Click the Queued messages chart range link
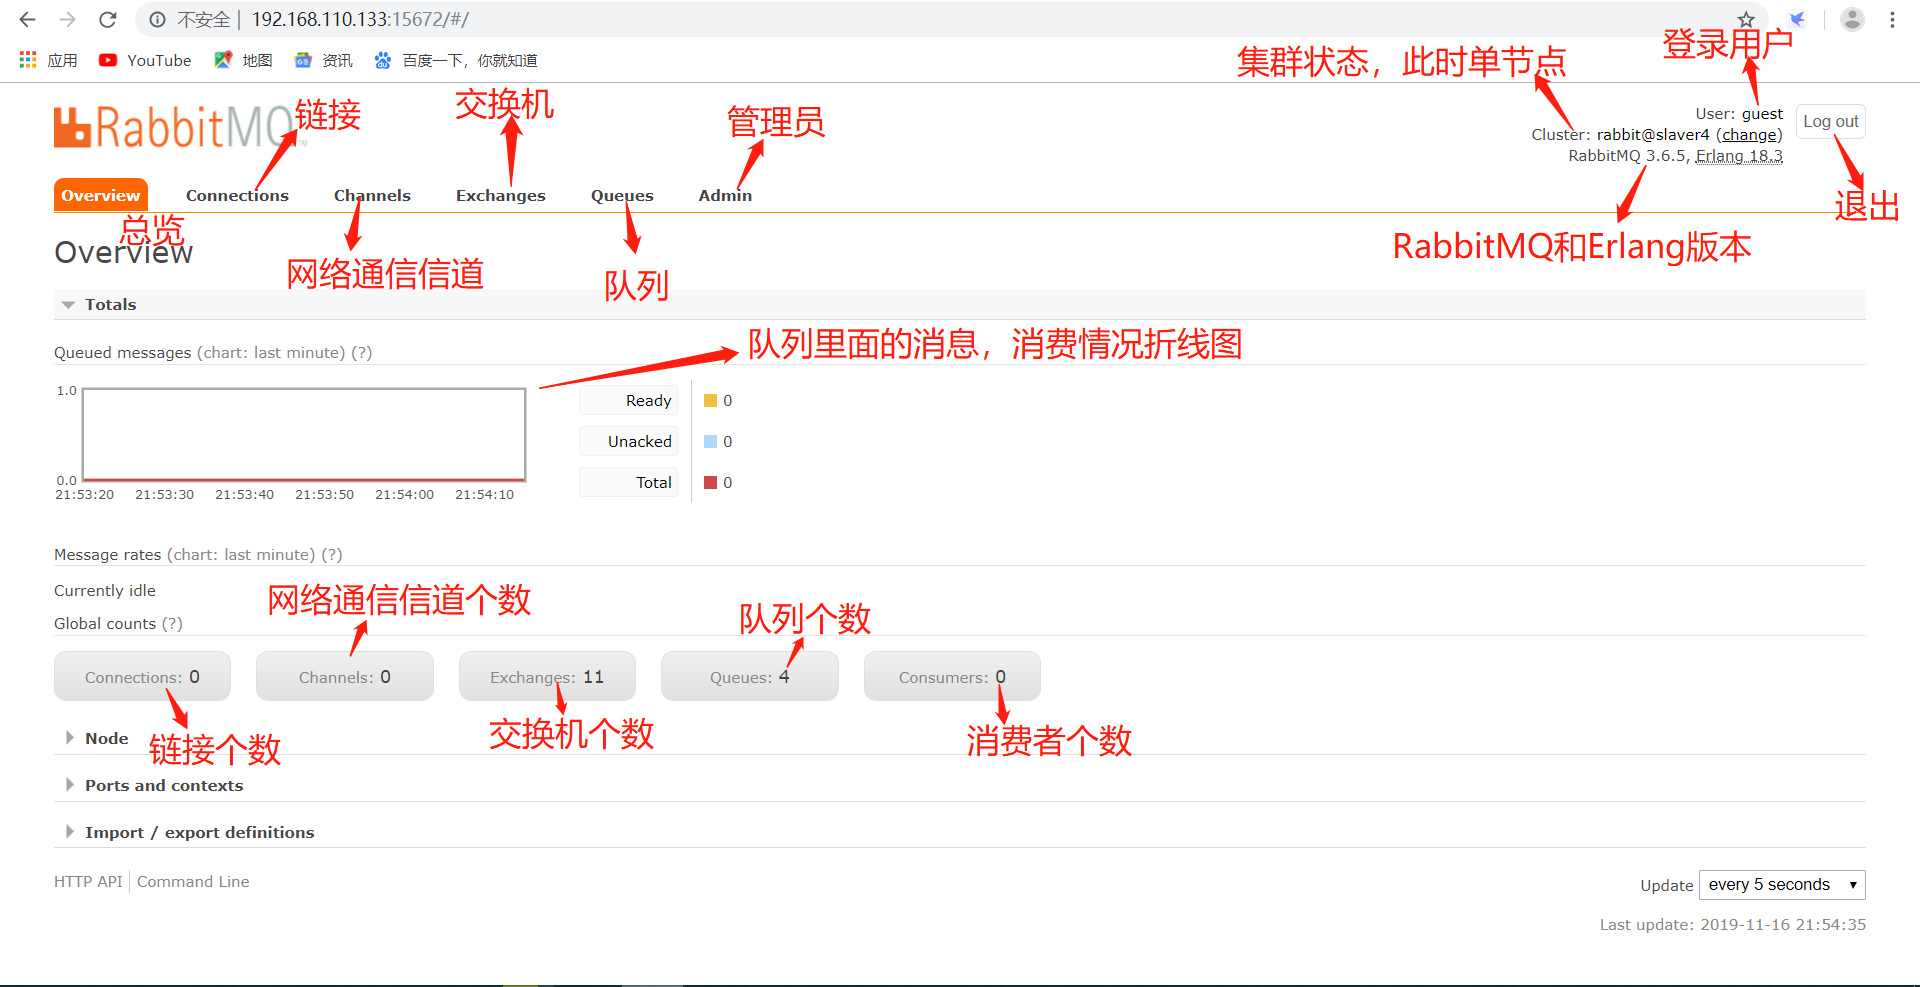1920x987 pixels. (x=271, y=352)
